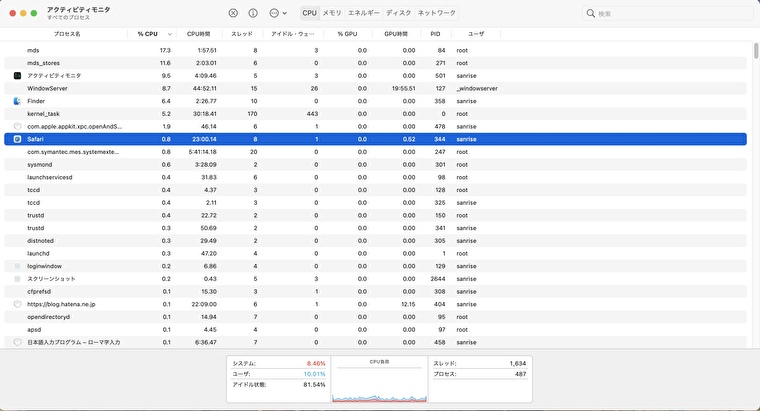Image resolution: width=760 pixels, height=411 pixels.
Task: Click the 検索 search field
Action: tap(666, 14)
